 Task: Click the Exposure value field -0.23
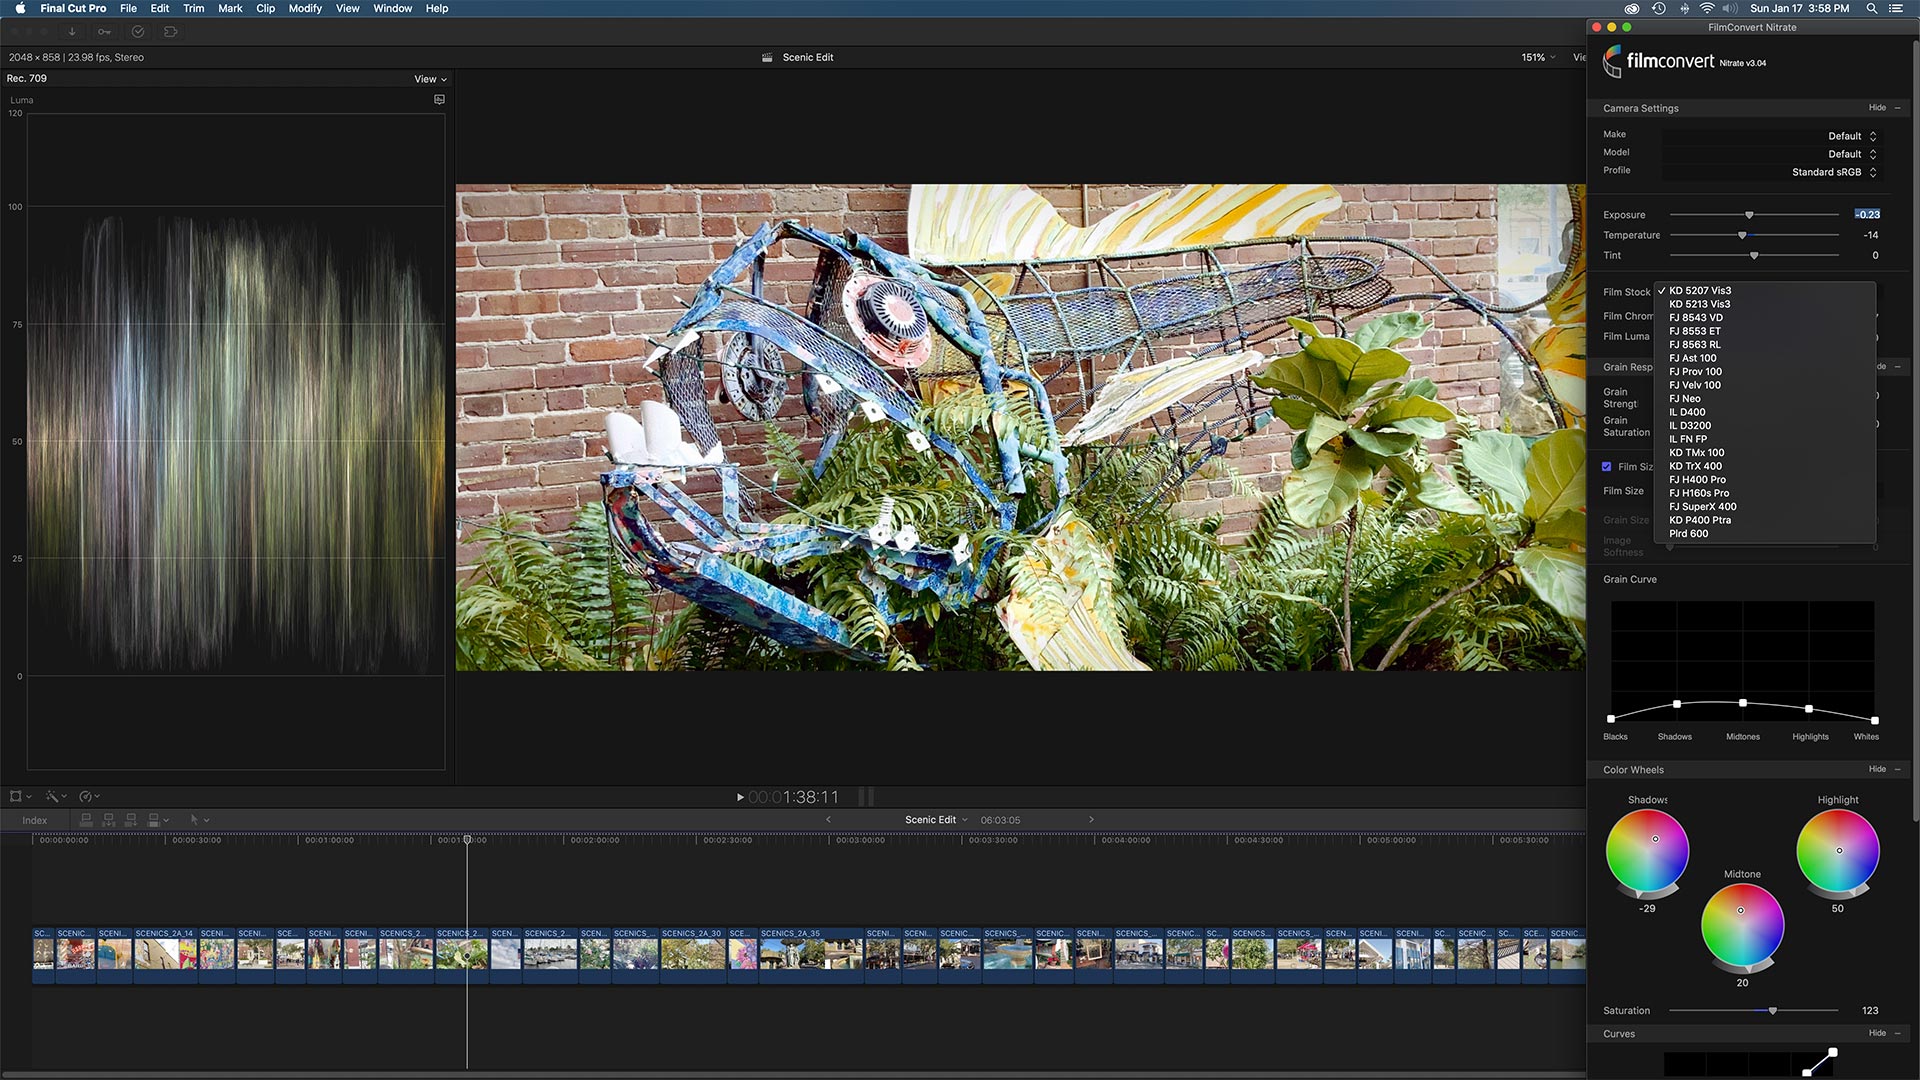[x=1867, y=215]
